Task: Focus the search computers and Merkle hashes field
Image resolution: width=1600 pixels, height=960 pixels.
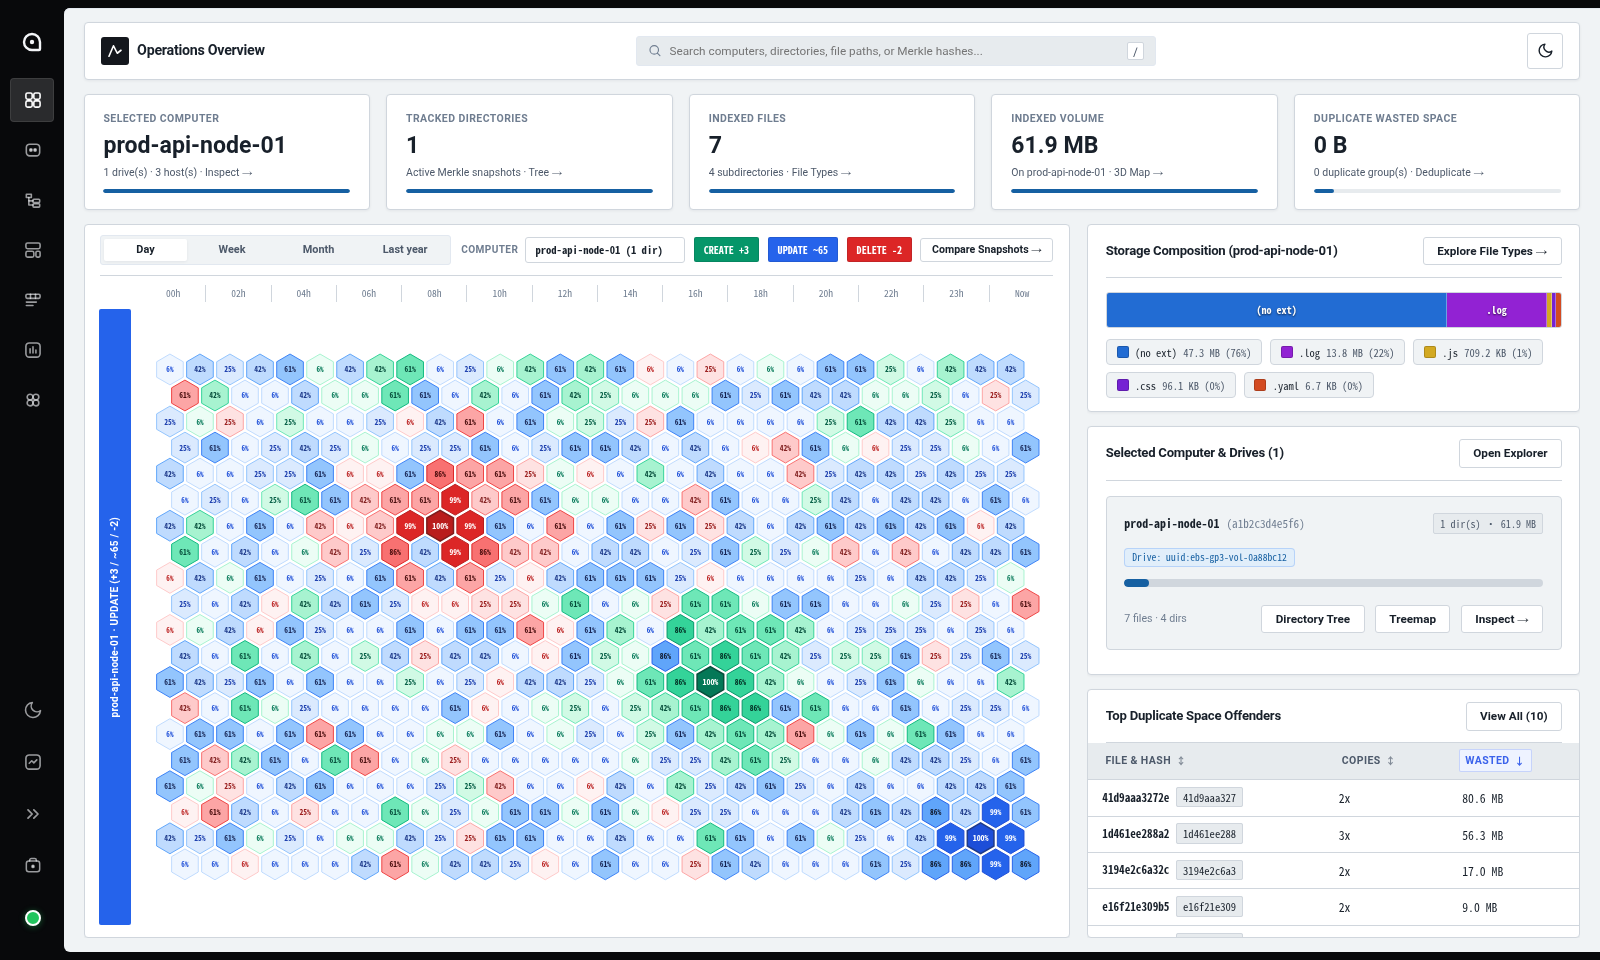Action: [x=895, y=51]
